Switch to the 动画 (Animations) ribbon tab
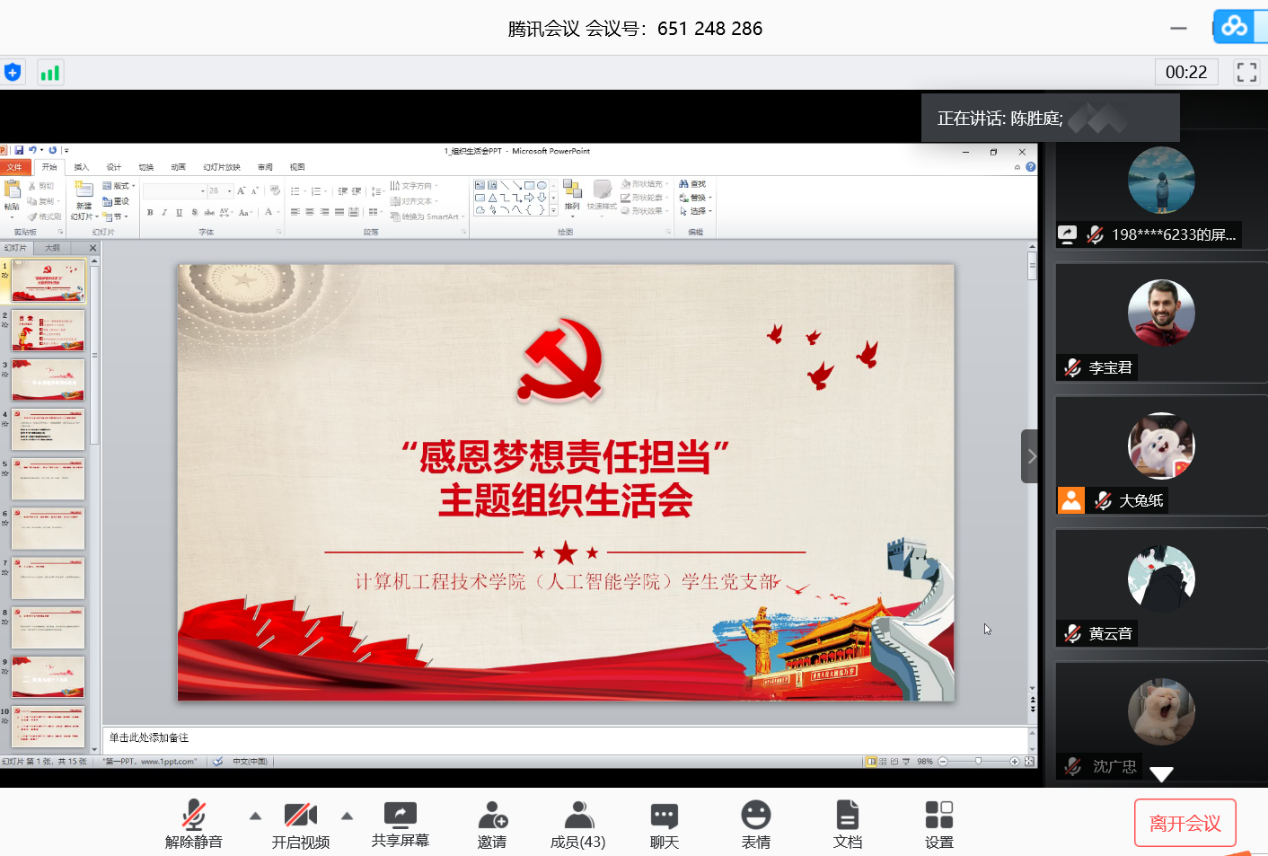 coord(178,167)
